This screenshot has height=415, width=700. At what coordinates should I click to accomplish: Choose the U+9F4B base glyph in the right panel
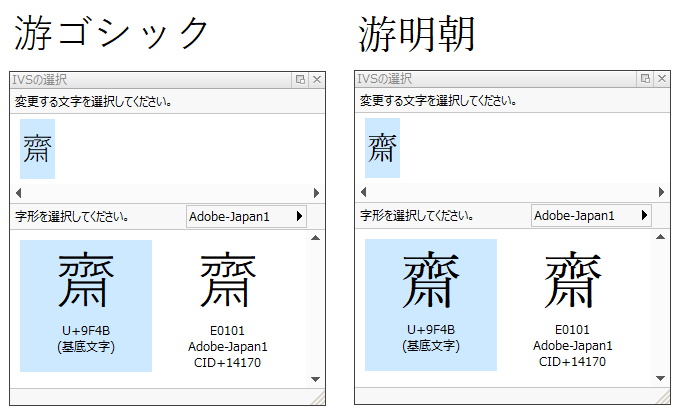tap(431, 305)
